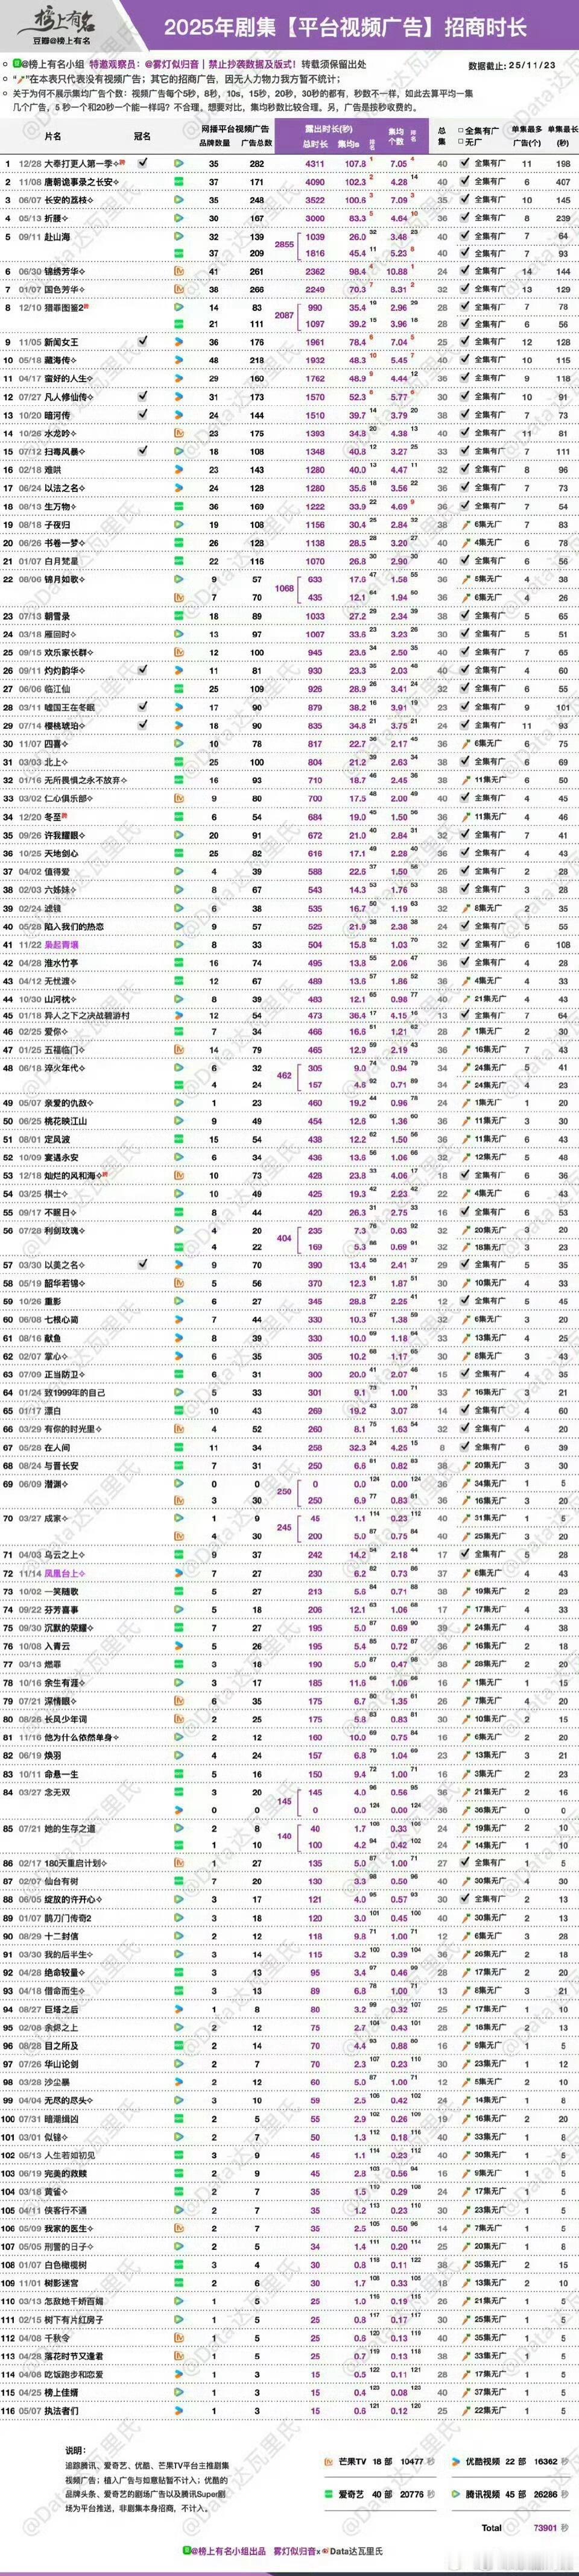Select the 单集最多广告(个) column header

tap(527, 136)
